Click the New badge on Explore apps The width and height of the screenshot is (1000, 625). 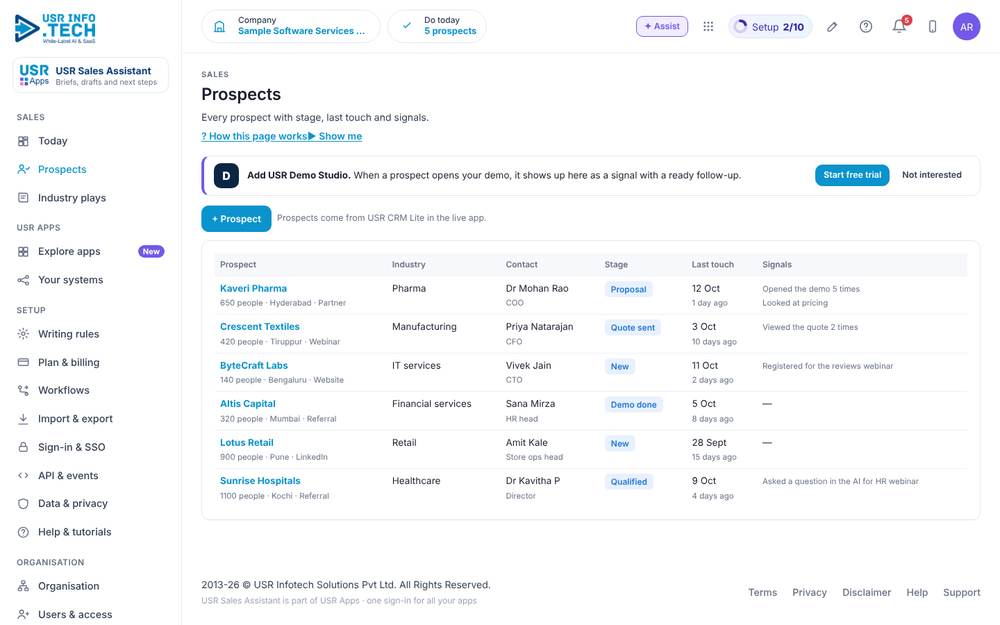tap(151, 251)
